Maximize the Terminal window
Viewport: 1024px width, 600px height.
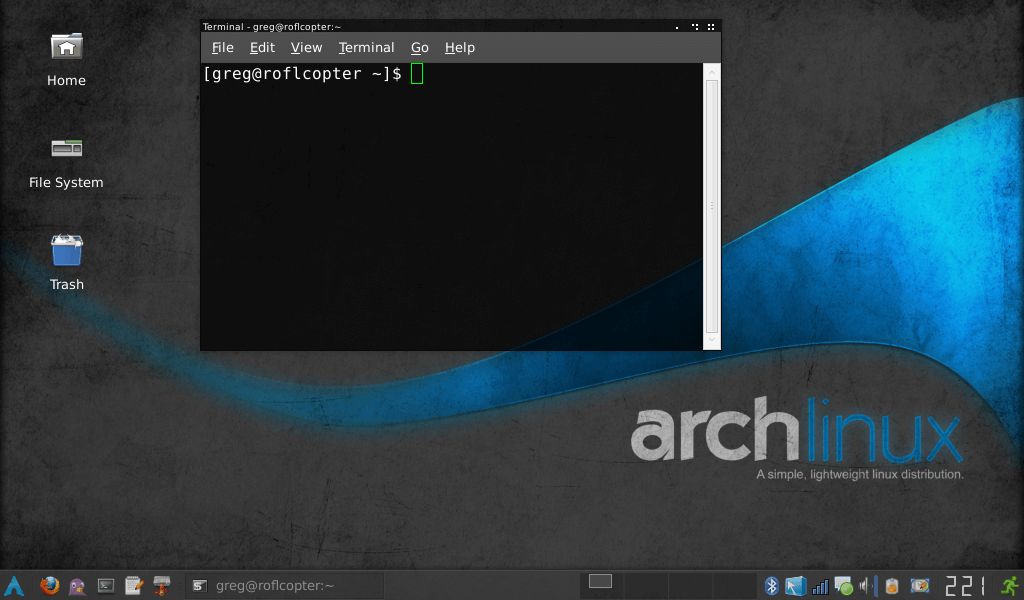coord(695,27)
